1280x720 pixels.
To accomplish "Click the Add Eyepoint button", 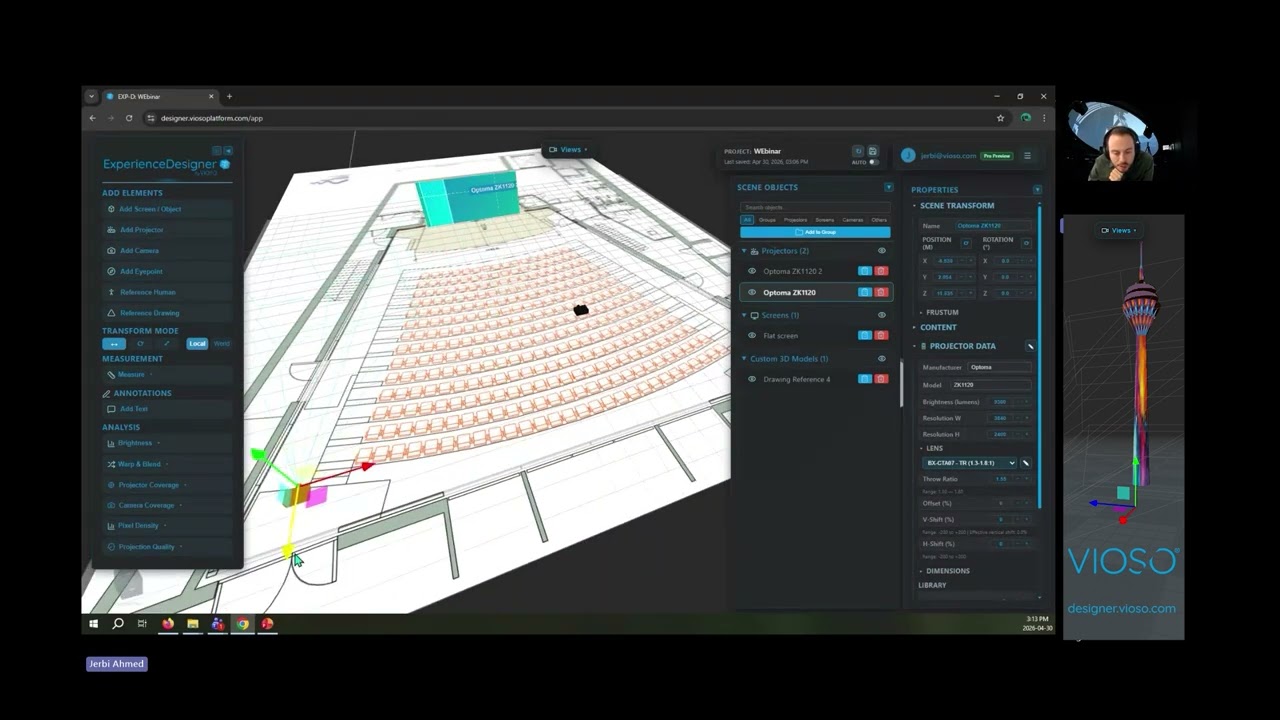I will [x=166, y=271].
